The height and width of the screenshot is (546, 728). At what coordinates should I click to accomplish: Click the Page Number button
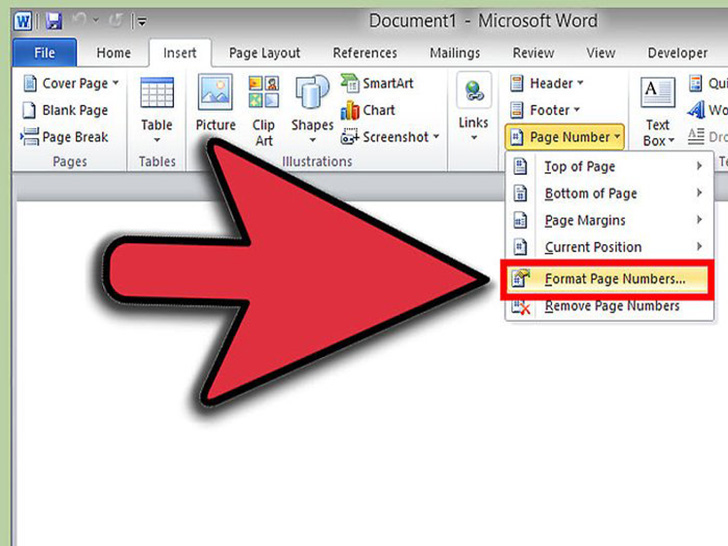click(x=565, y=137)
